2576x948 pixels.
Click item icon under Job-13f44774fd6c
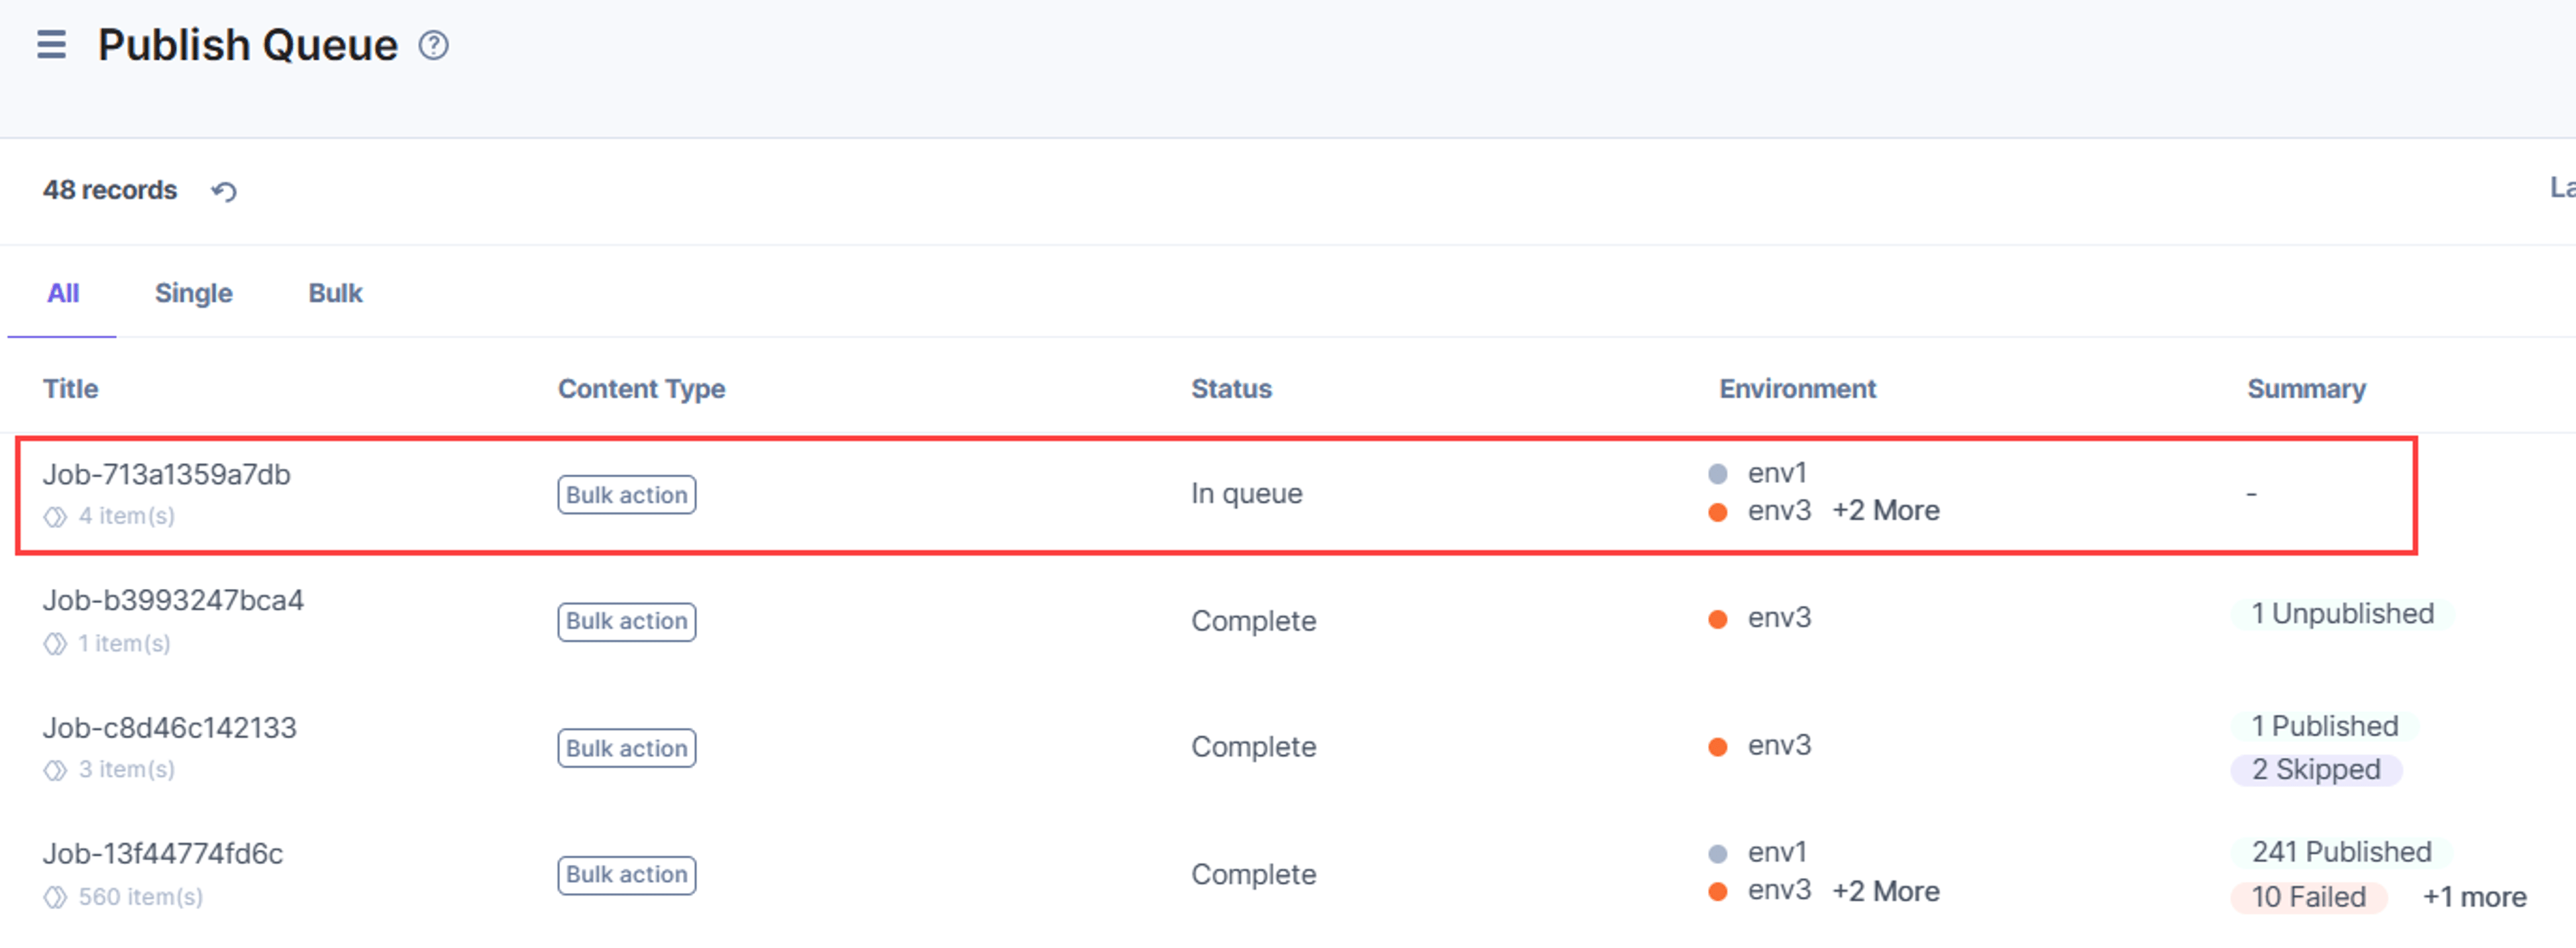pyautogui.click(x=55, y=897)
